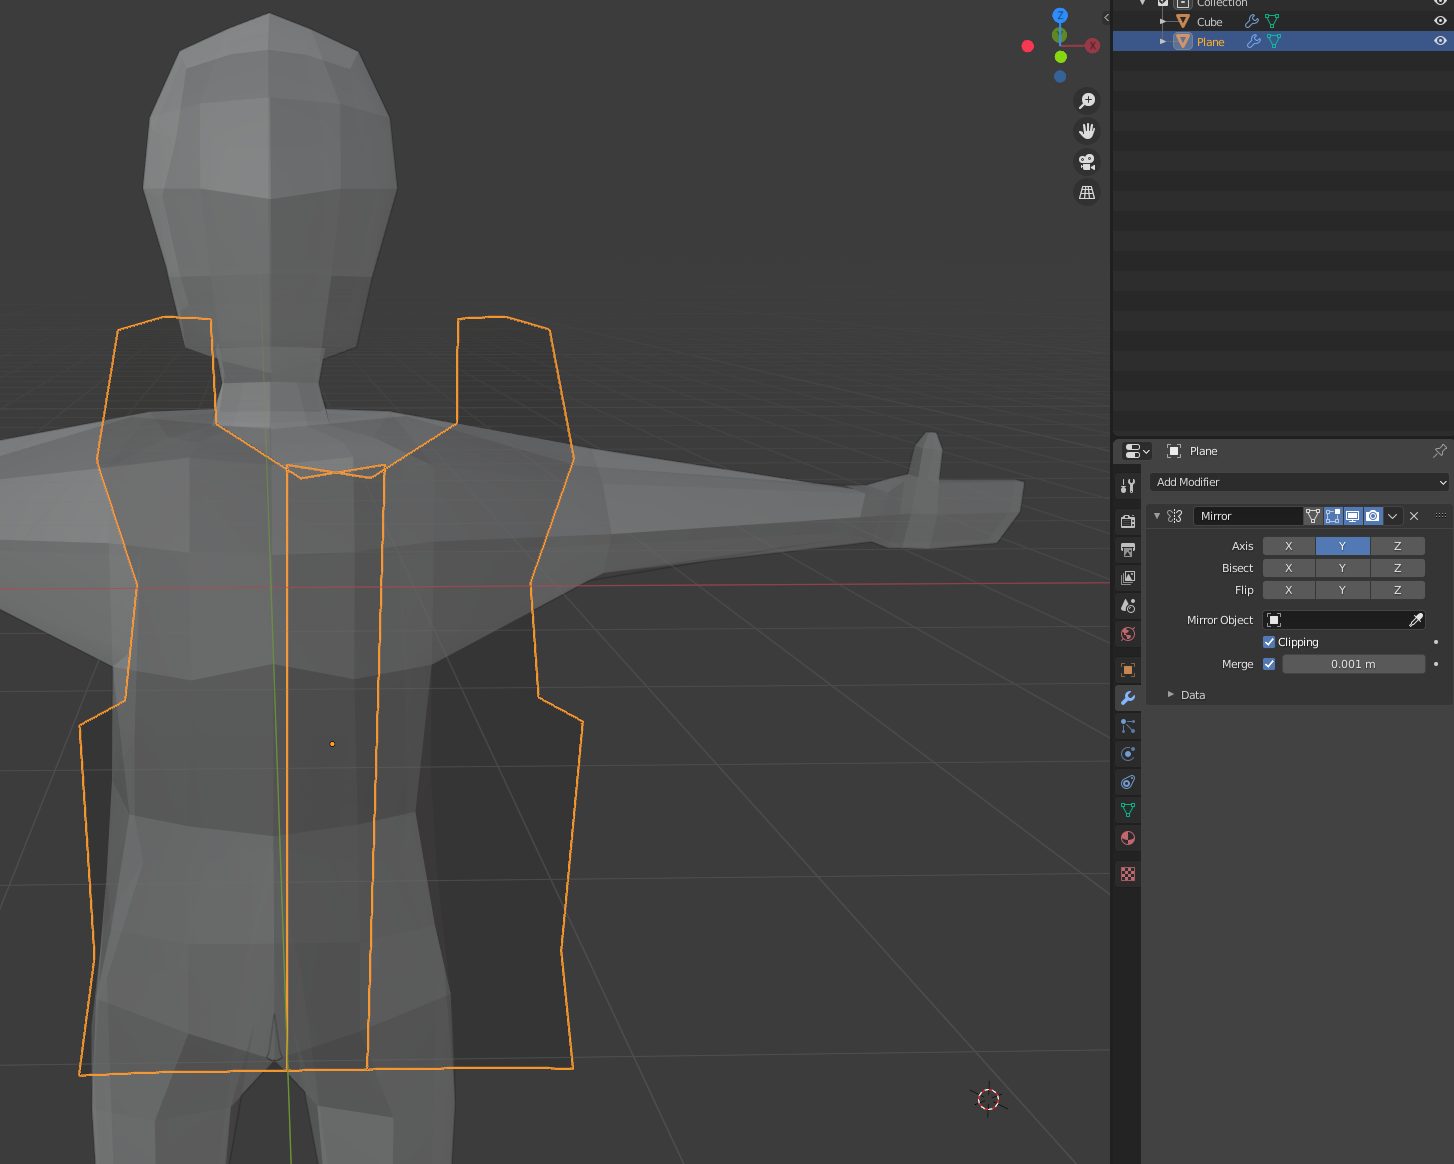Click the pin icon in properties header
The width and height of the screenshot is (1454, 1164).
coord(1440,451)
